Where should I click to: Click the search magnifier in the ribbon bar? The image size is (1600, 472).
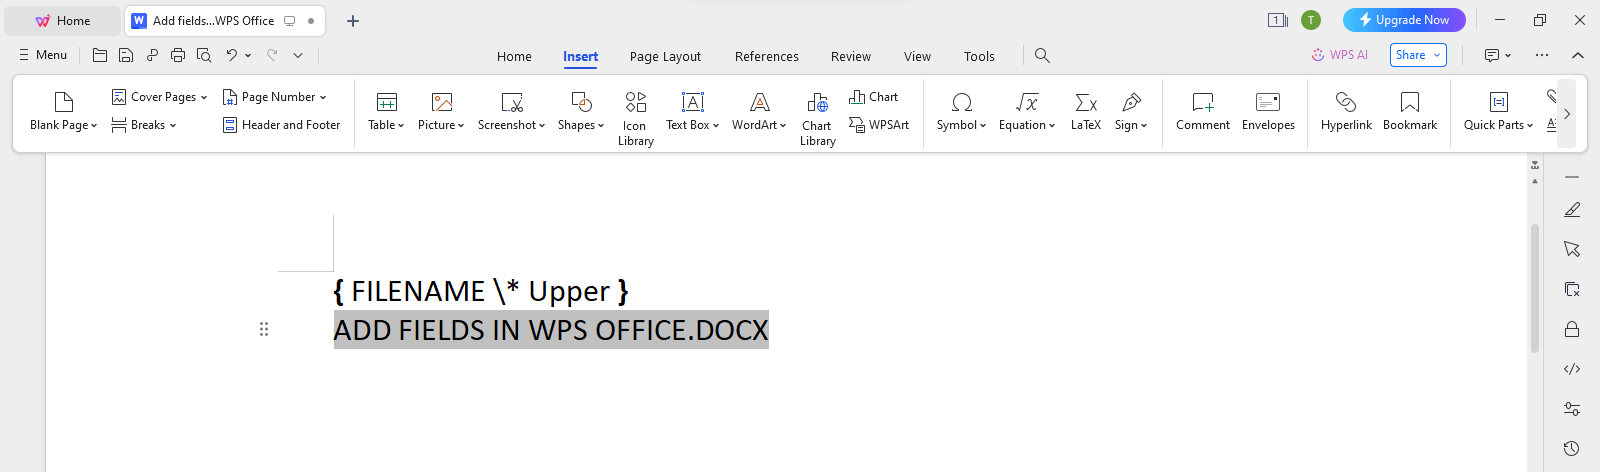point(1042,55)
